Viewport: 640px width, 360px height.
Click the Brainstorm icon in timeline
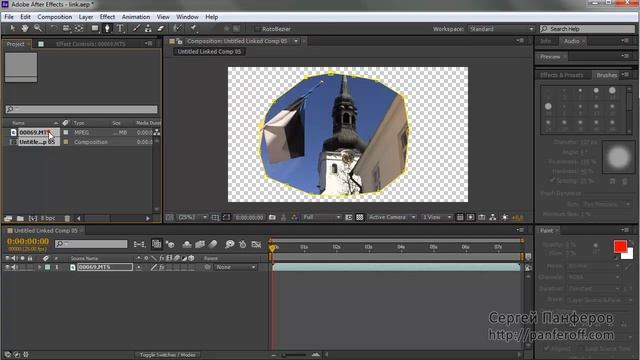click(x=230, y=244)
